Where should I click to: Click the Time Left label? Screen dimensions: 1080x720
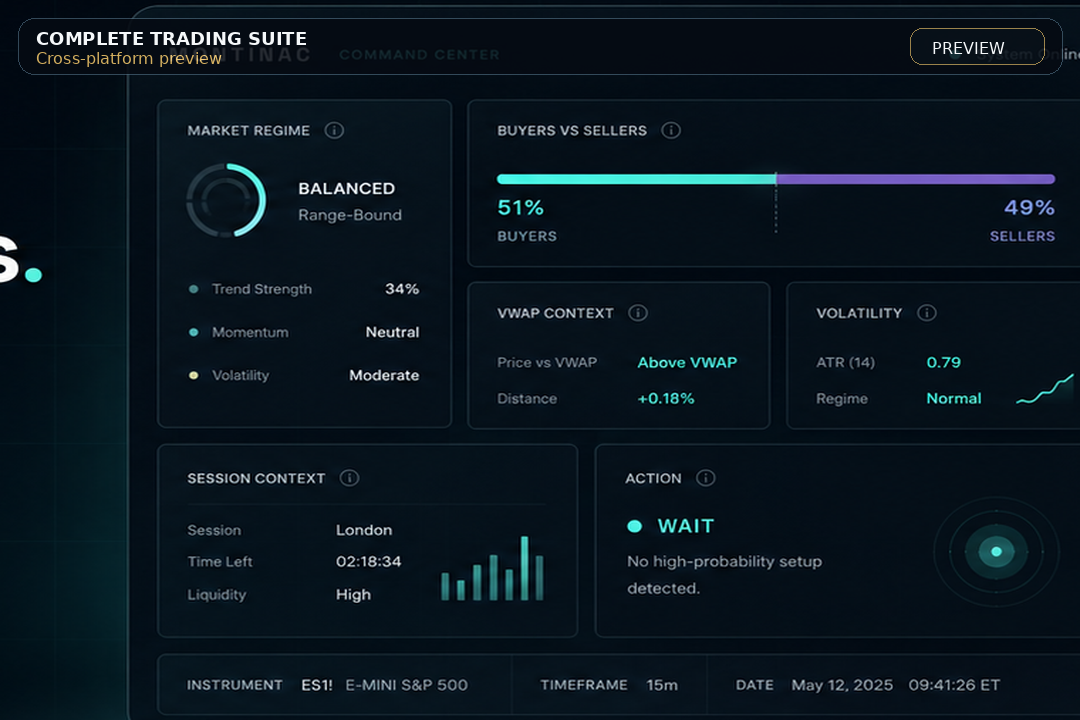pos(220,562)
